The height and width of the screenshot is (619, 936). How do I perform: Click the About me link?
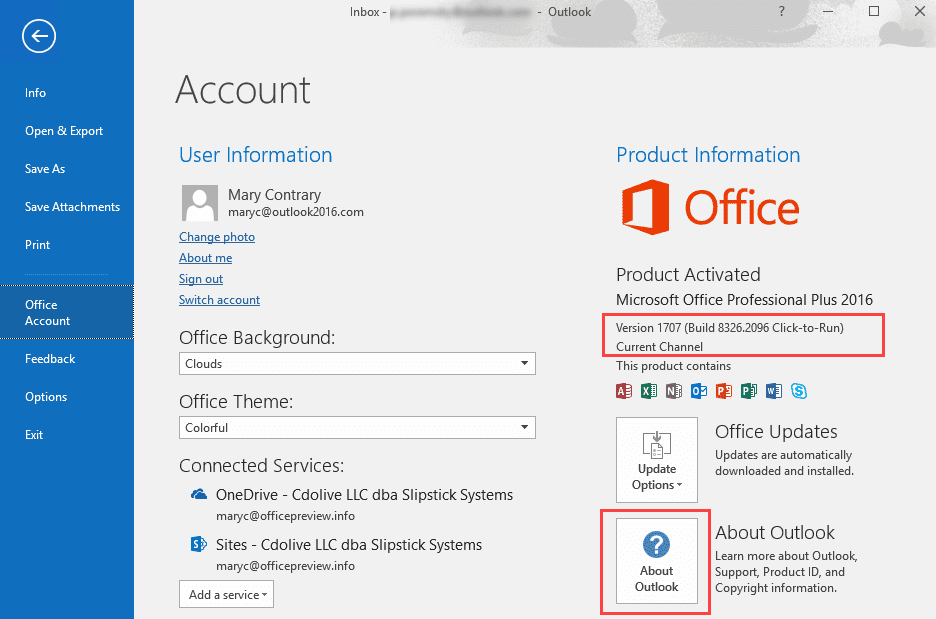205,258
